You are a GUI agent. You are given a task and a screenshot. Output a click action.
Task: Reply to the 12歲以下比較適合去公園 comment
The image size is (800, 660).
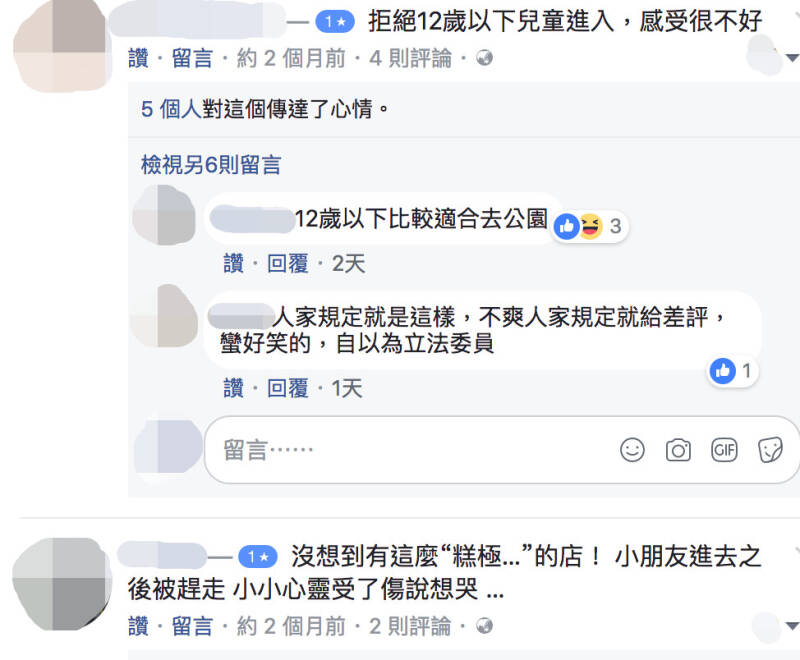(x=288, y=264)
